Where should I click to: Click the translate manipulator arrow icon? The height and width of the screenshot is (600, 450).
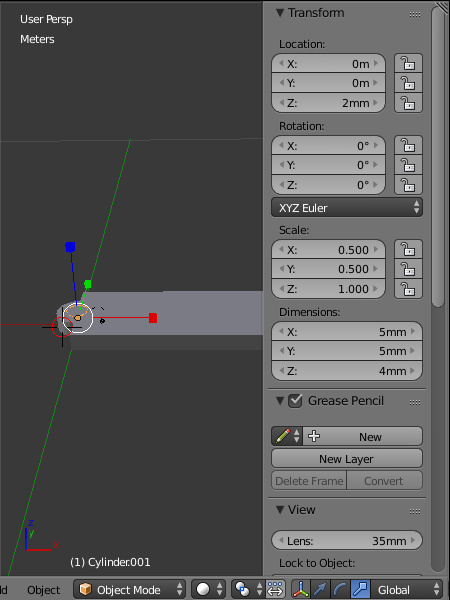[321, 589]
